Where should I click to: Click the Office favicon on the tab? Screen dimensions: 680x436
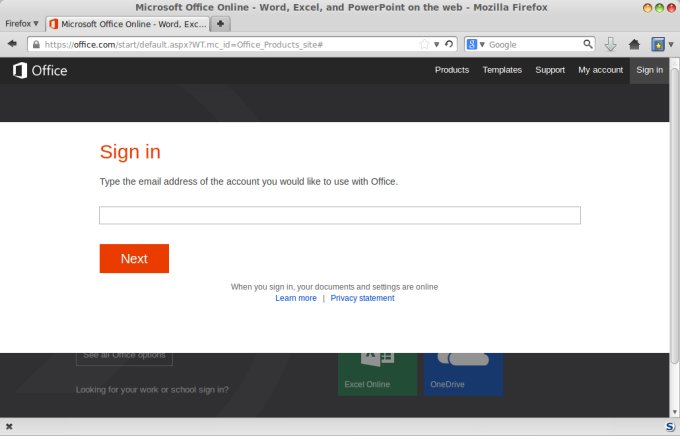coord(54,24)
